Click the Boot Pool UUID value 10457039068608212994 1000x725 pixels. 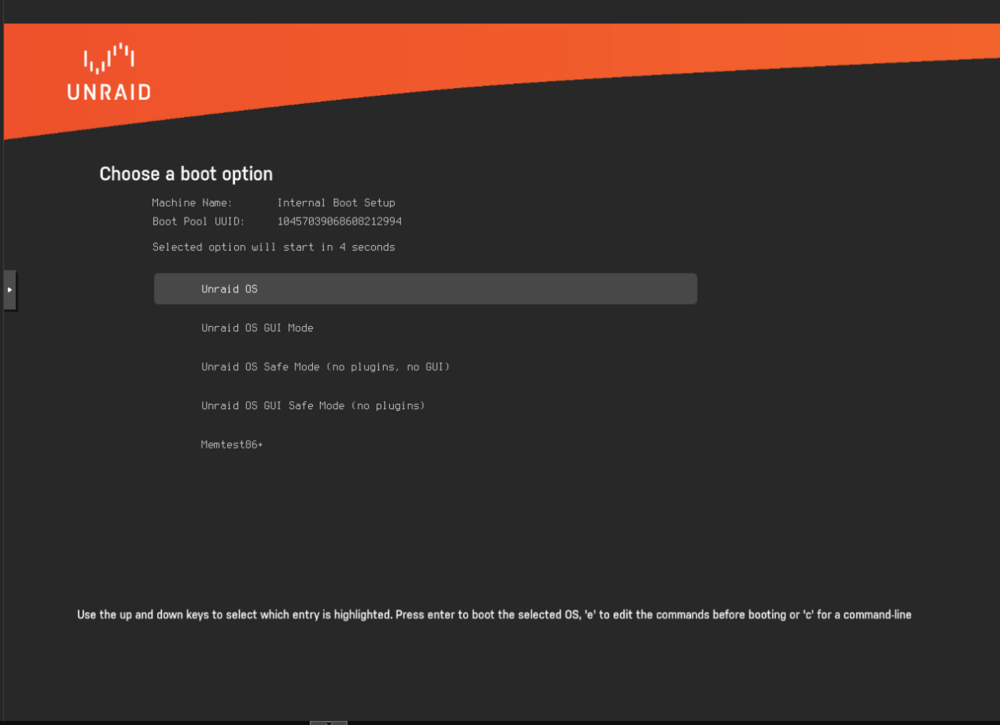[x=339, y=221]
